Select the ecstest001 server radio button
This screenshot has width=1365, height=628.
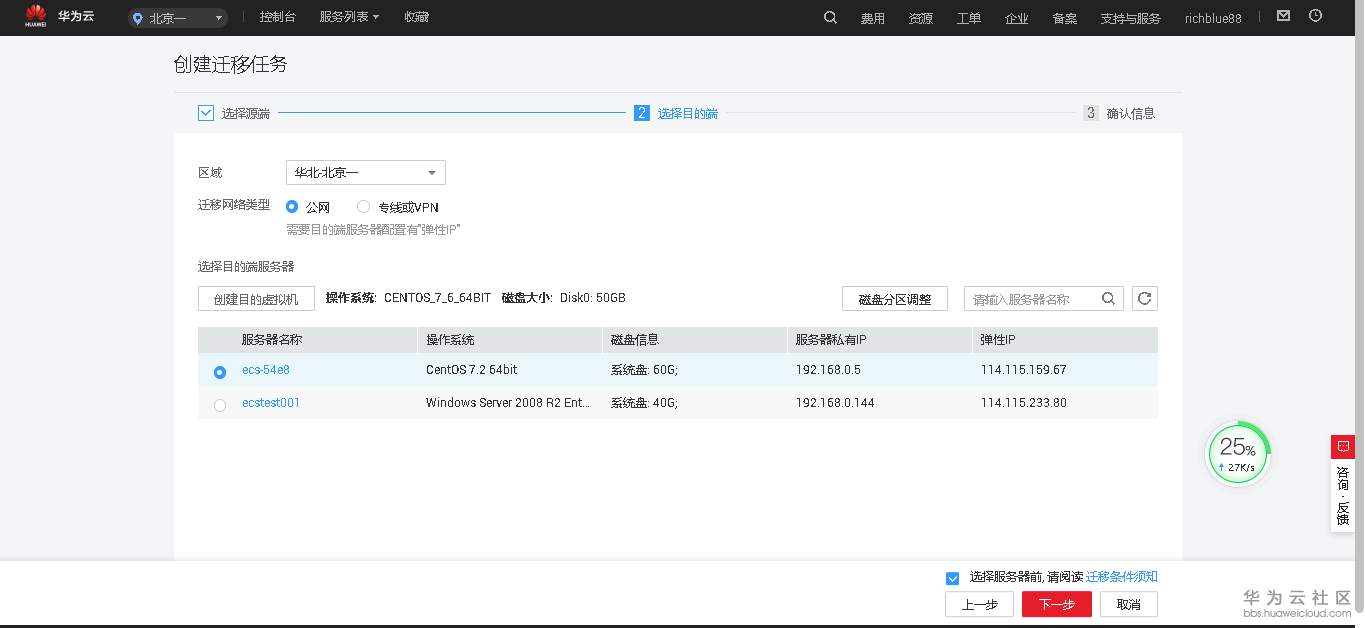[x=220, y=405]
